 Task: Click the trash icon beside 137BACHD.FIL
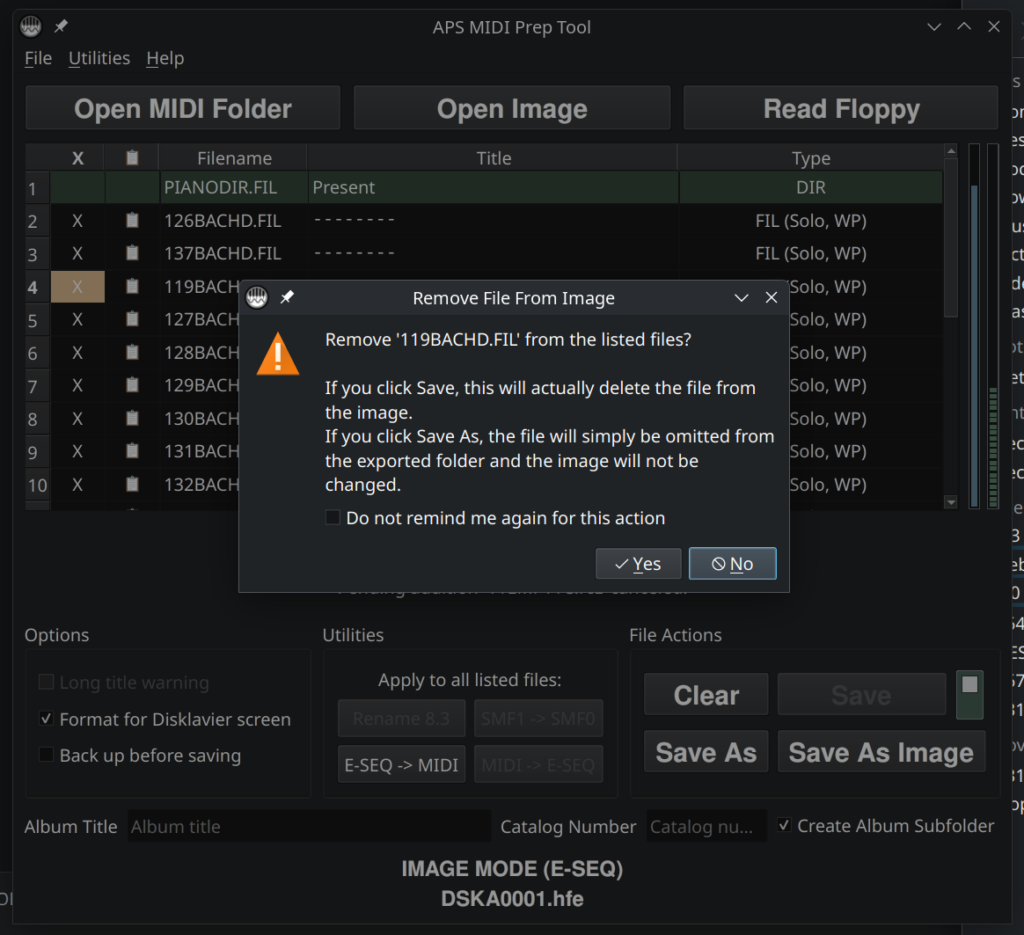(x=131, y=253)
